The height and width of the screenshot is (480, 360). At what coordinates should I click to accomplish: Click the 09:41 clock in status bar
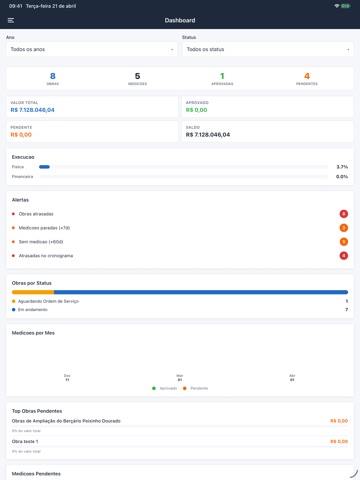(15, 6)
